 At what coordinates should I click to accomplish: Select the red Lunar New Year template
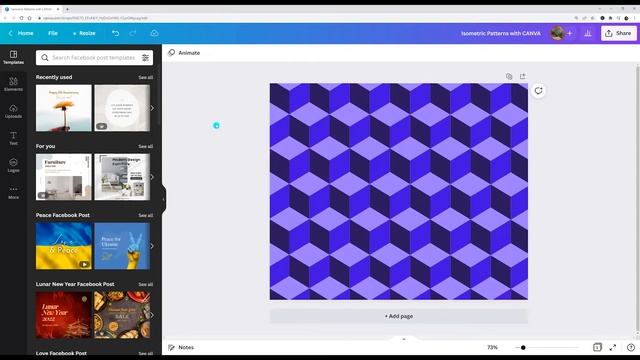(x=64, y=315)
